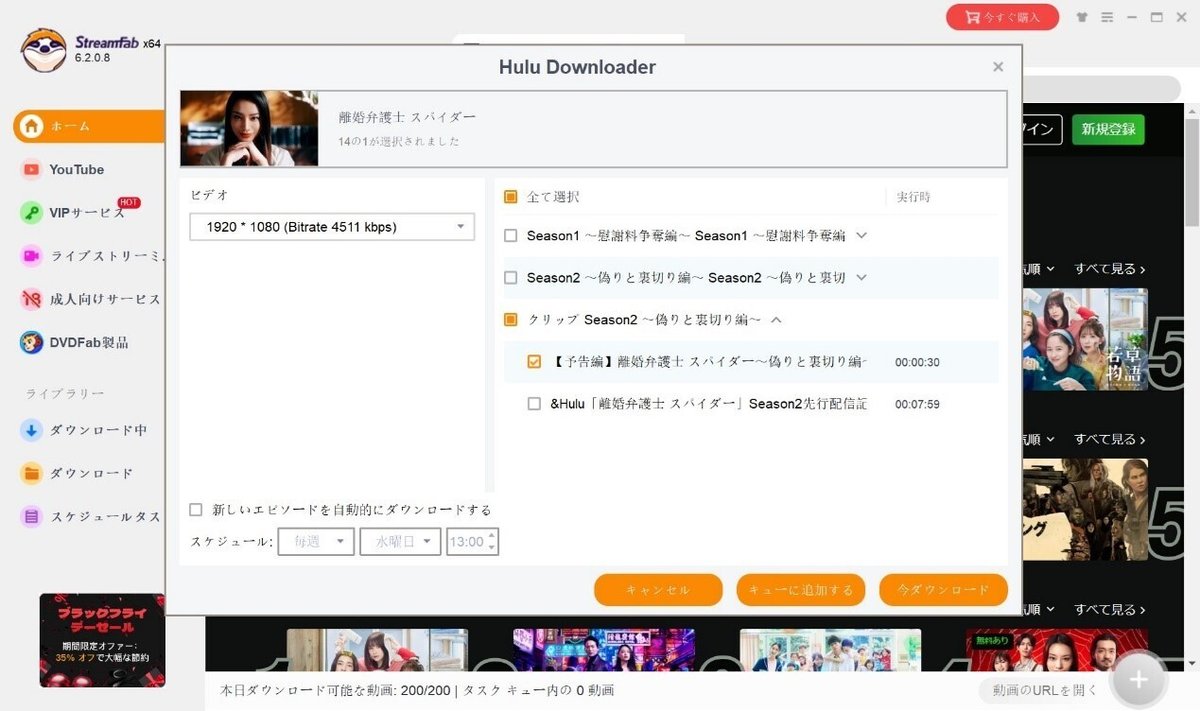Click the 今すぐ購入 buy button
This screenshot has width=1200, height=711.
tap(1002, 17)
